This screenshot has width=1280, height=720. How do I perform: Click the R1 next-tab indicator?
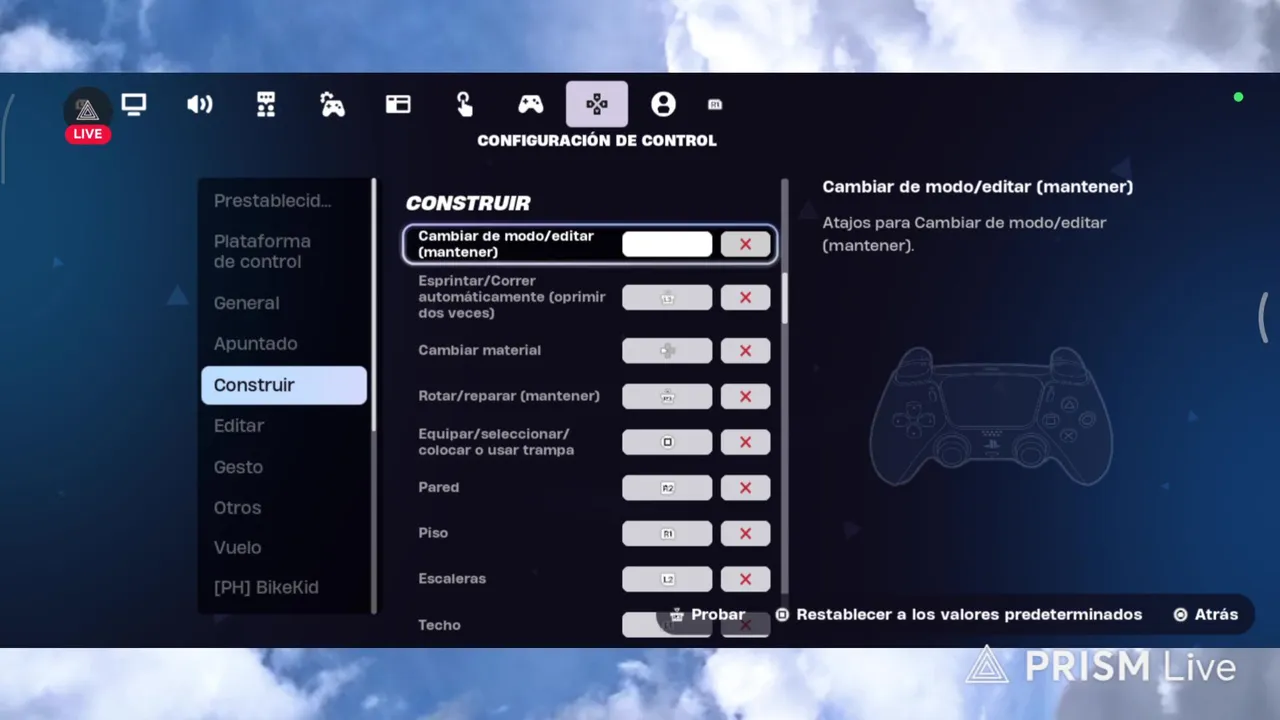click(715, 104)
